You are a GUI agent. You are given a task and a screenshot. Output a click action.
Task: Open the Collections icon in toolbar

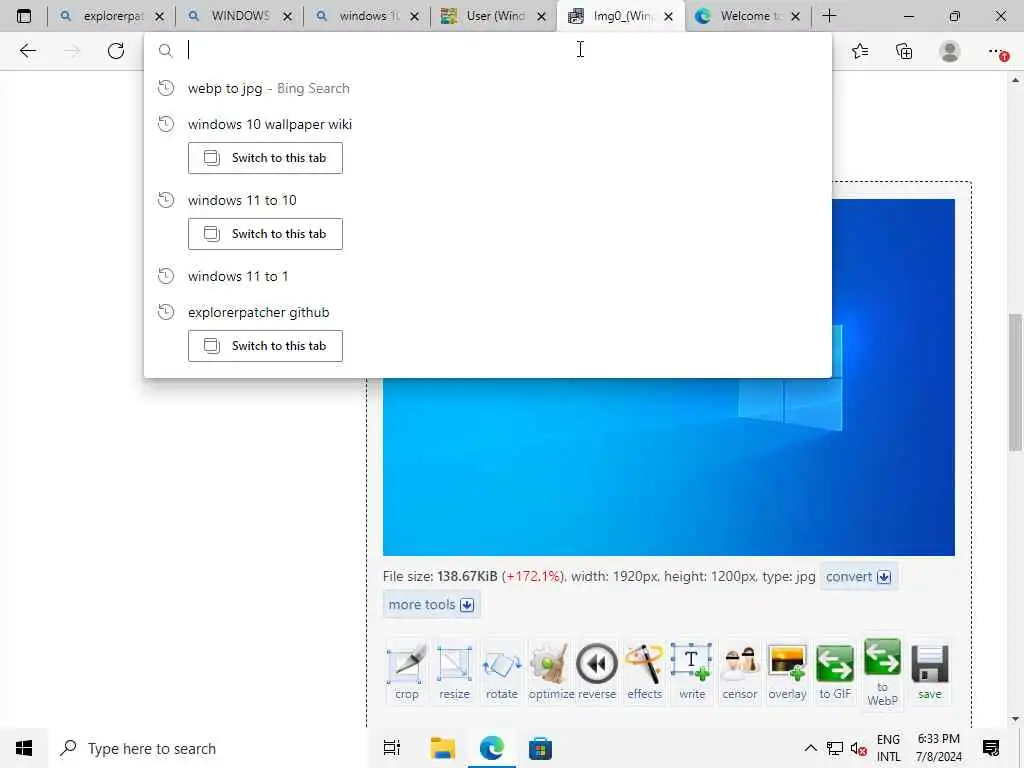[904, 51]
